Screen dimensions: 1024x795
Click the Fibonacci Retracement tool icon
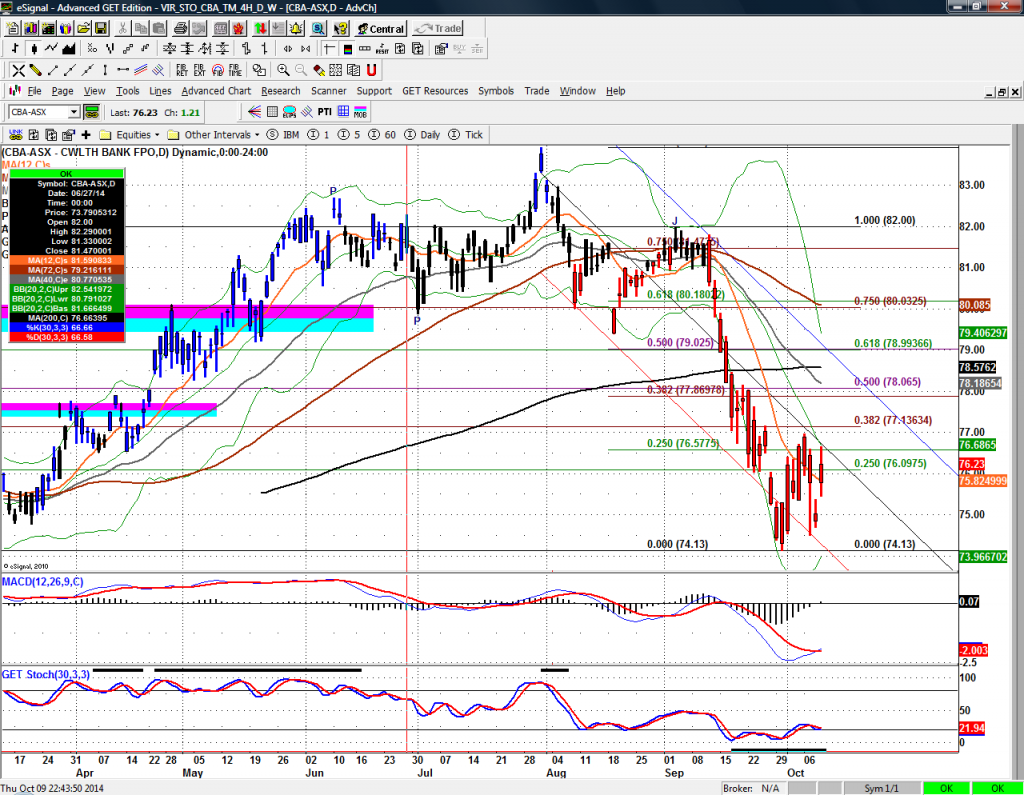click(x=182, y=70)
